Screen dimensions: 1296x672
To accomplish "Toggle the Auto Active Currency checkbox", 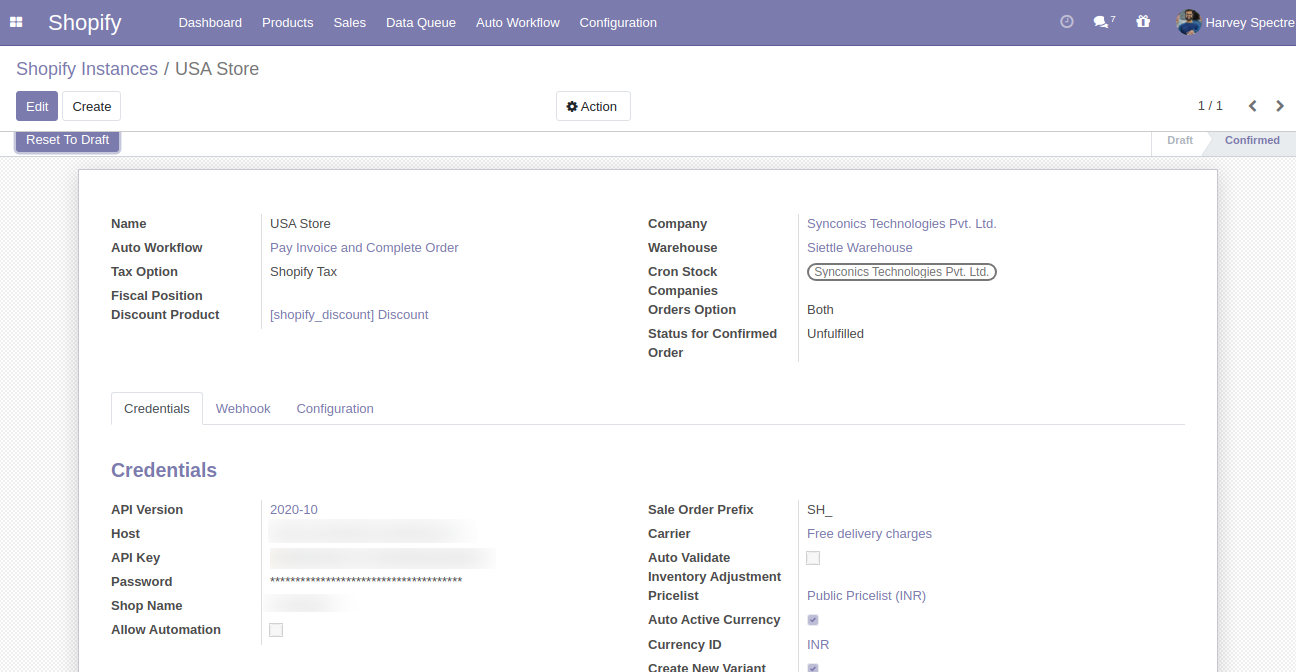I will tap(813, 620).
